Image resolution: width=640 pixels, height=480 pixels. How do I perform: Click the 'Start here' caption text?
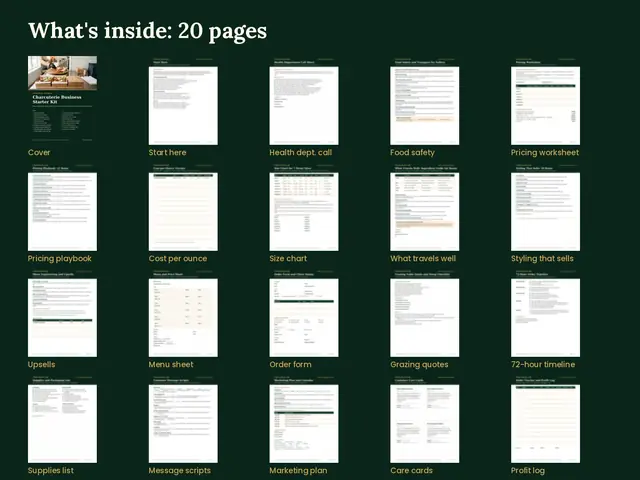coord(167,153)
